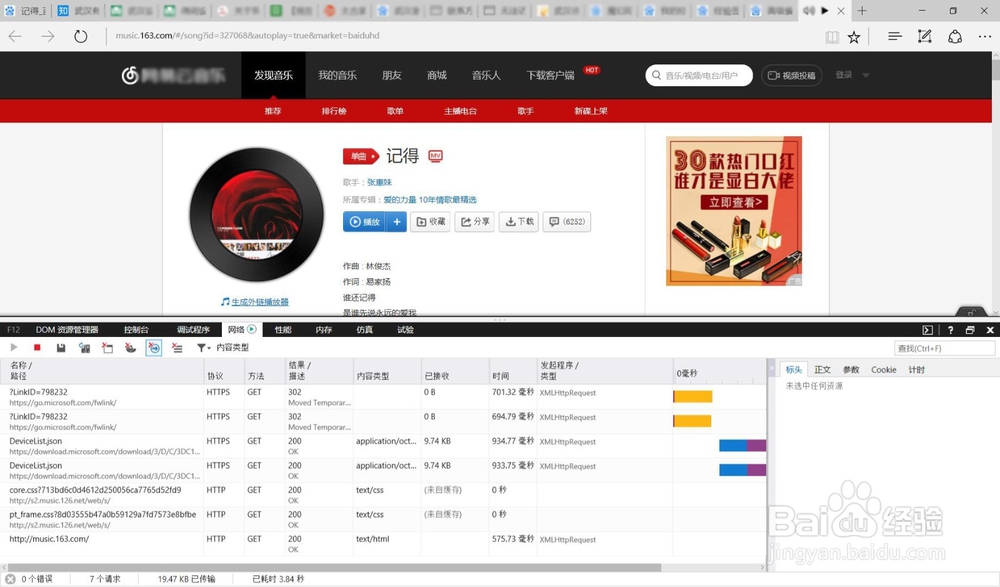Focus the 查找(Ctrl+F) search box
The width and height of the screenshot is (1000, 587).
945,348
